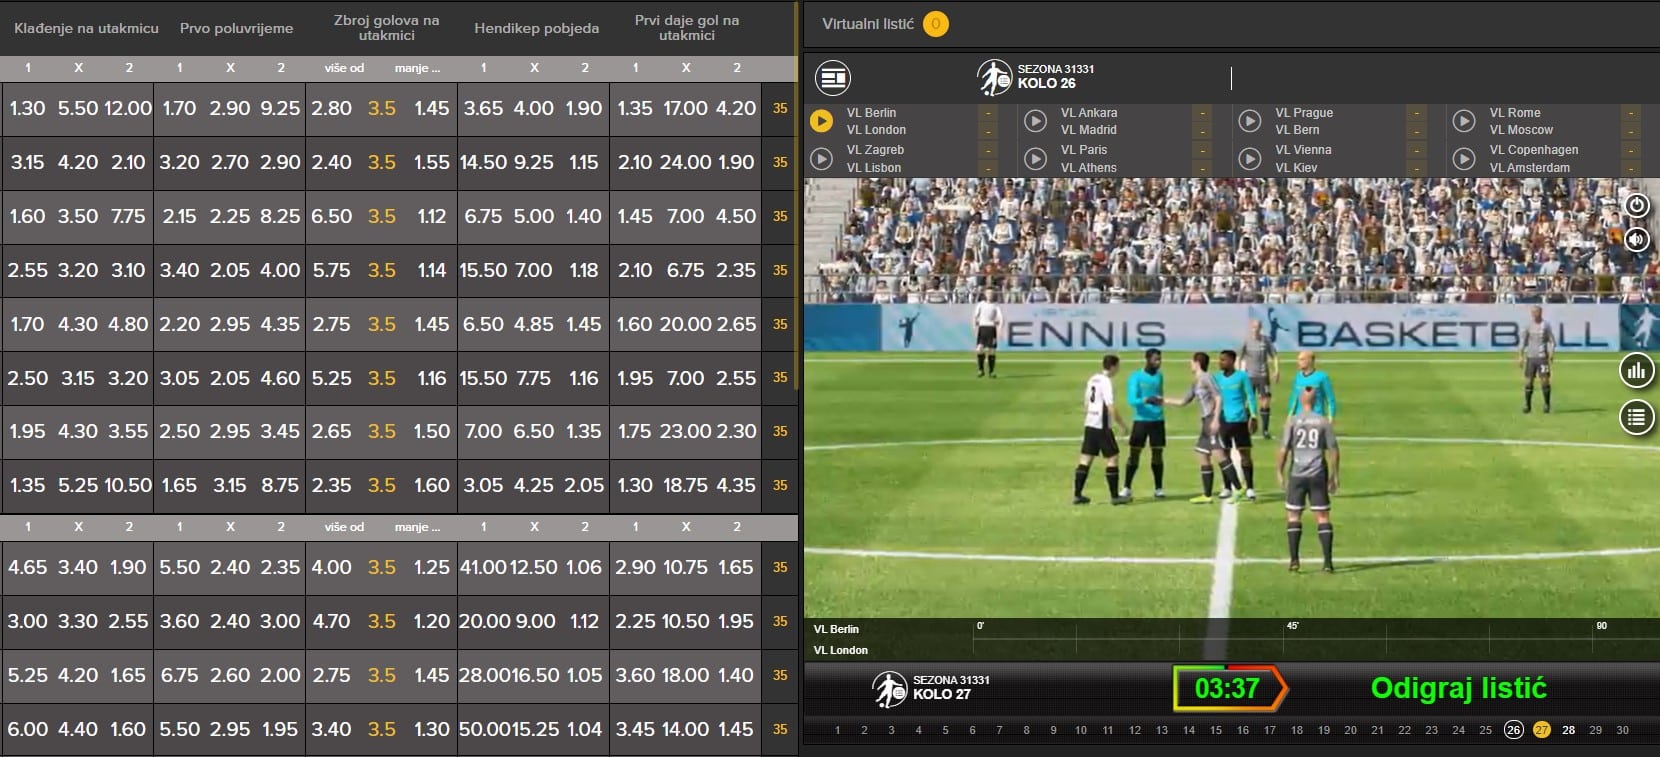Play the VL Ankara vs VL Madrid match
Viewport: 1660px width, 757px height.
point(1035,121)
